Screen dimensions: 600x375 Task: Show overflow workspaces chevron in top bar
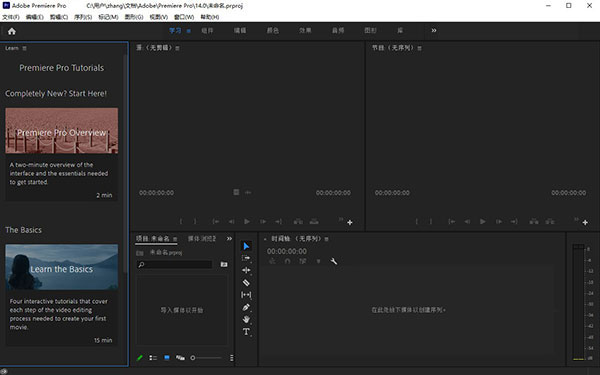tap(434, 31)
